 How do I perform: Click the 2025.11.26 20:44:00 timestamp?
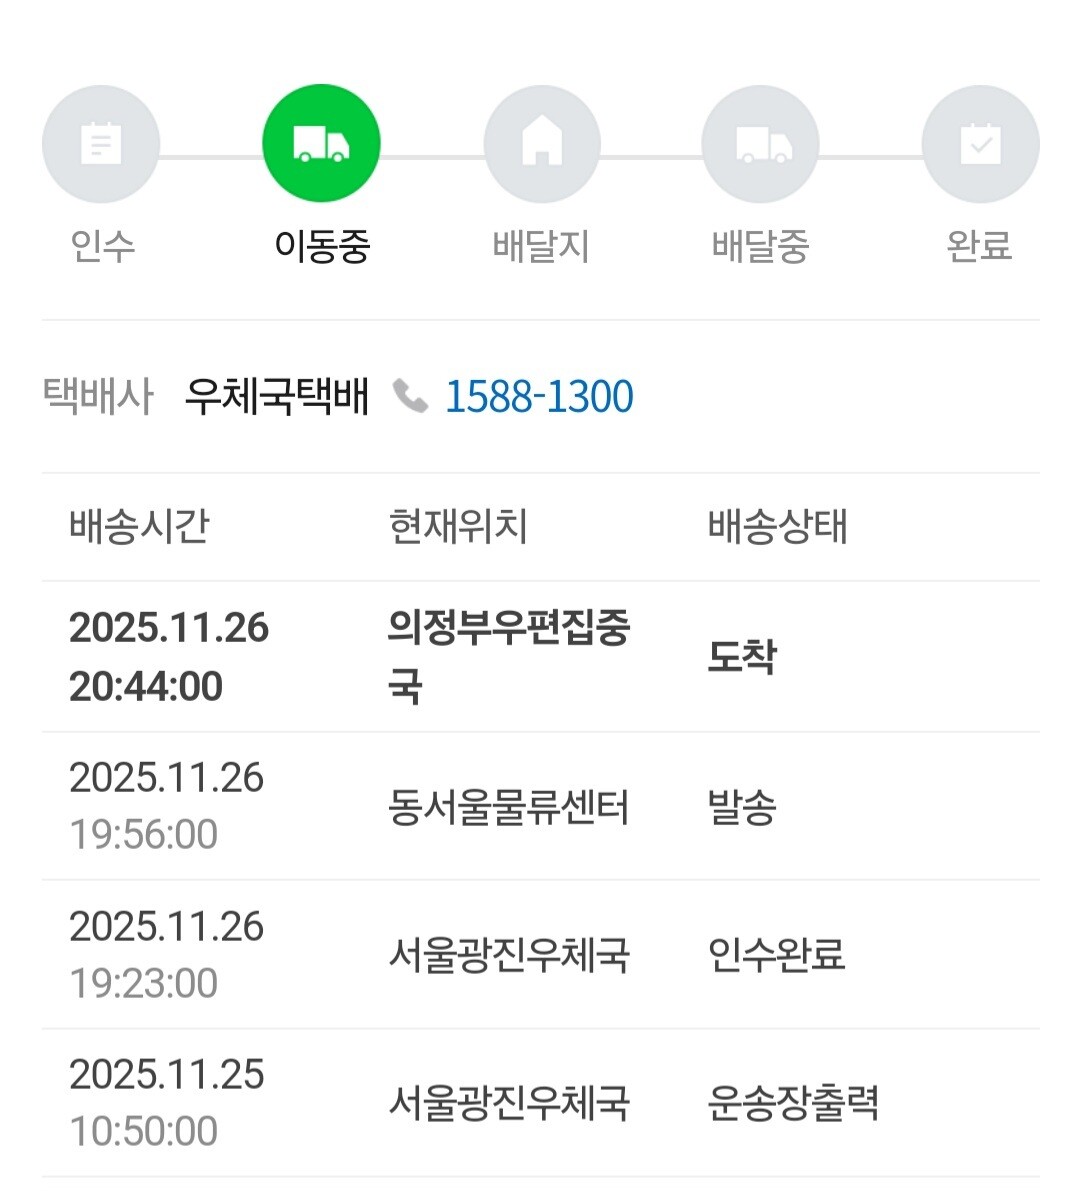(x=168, y=656)
